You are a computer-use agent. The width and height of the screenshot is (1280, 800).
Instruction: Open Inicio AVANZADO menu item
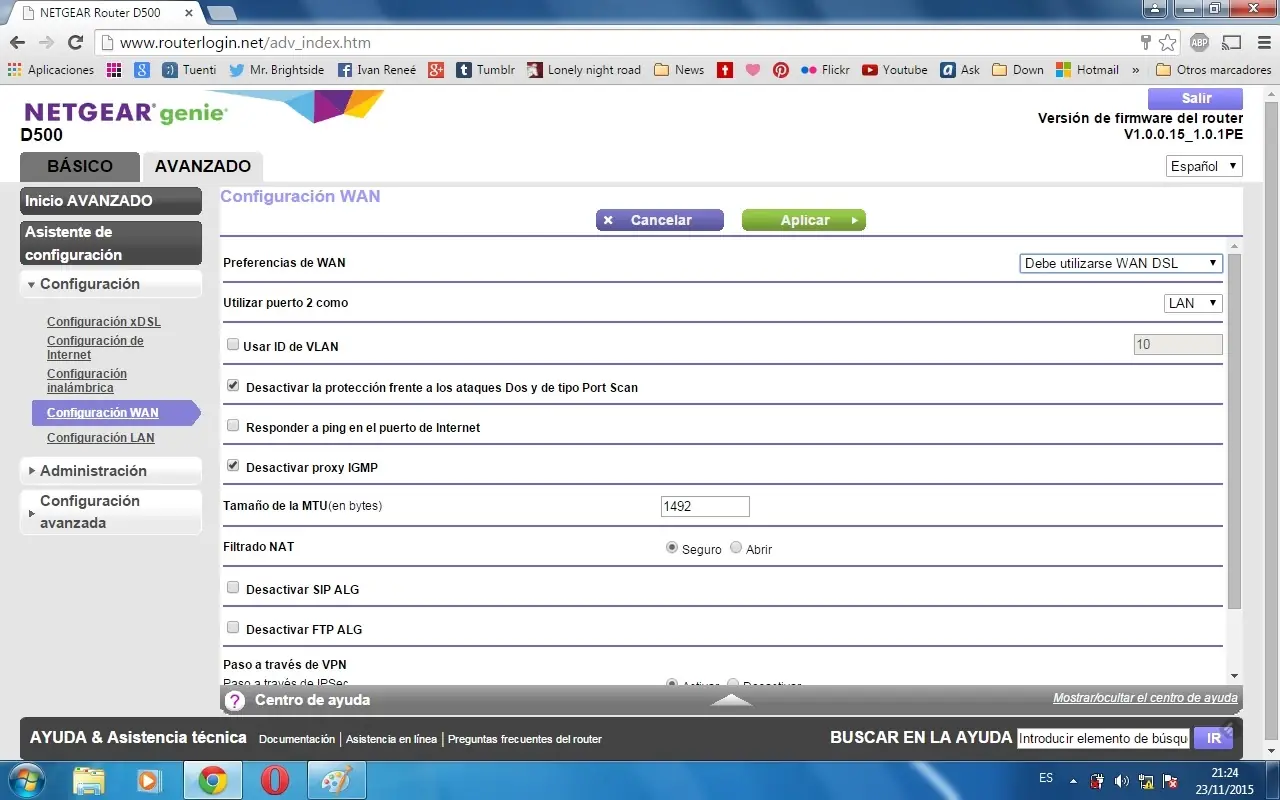tap(111, 201)
